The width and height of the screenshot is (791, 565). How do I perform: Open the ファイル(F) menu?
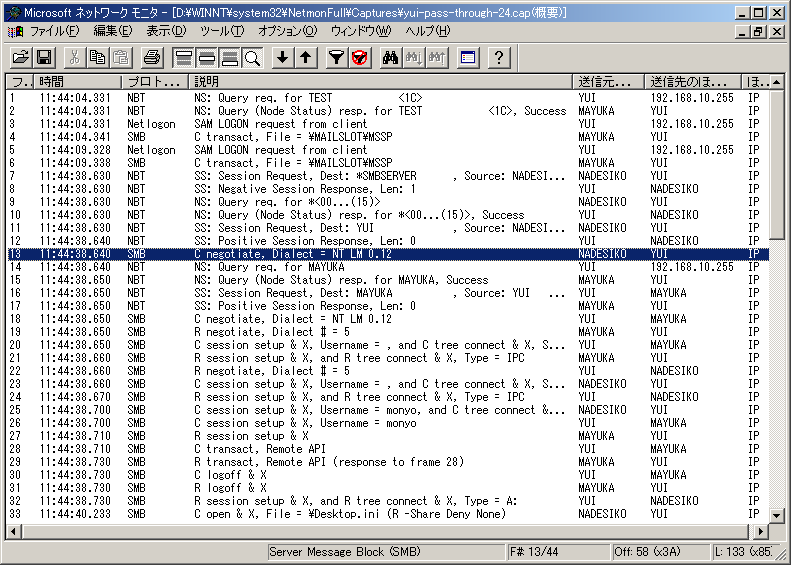coord(54,31)
